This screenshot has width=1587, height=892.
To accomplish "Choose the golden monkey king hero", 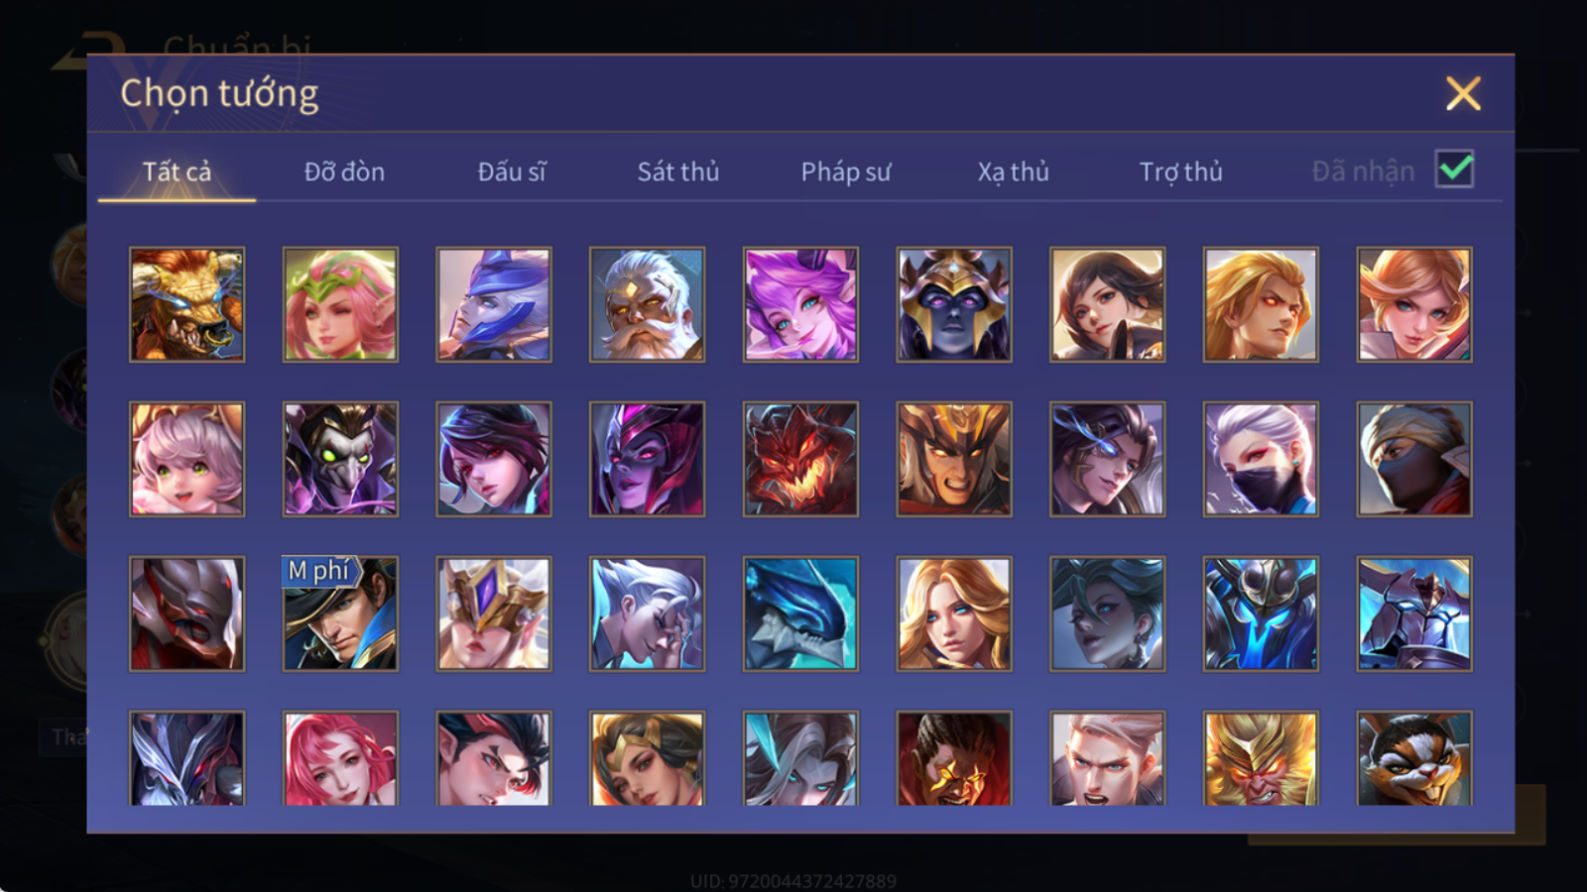I will pos(1260,758).
